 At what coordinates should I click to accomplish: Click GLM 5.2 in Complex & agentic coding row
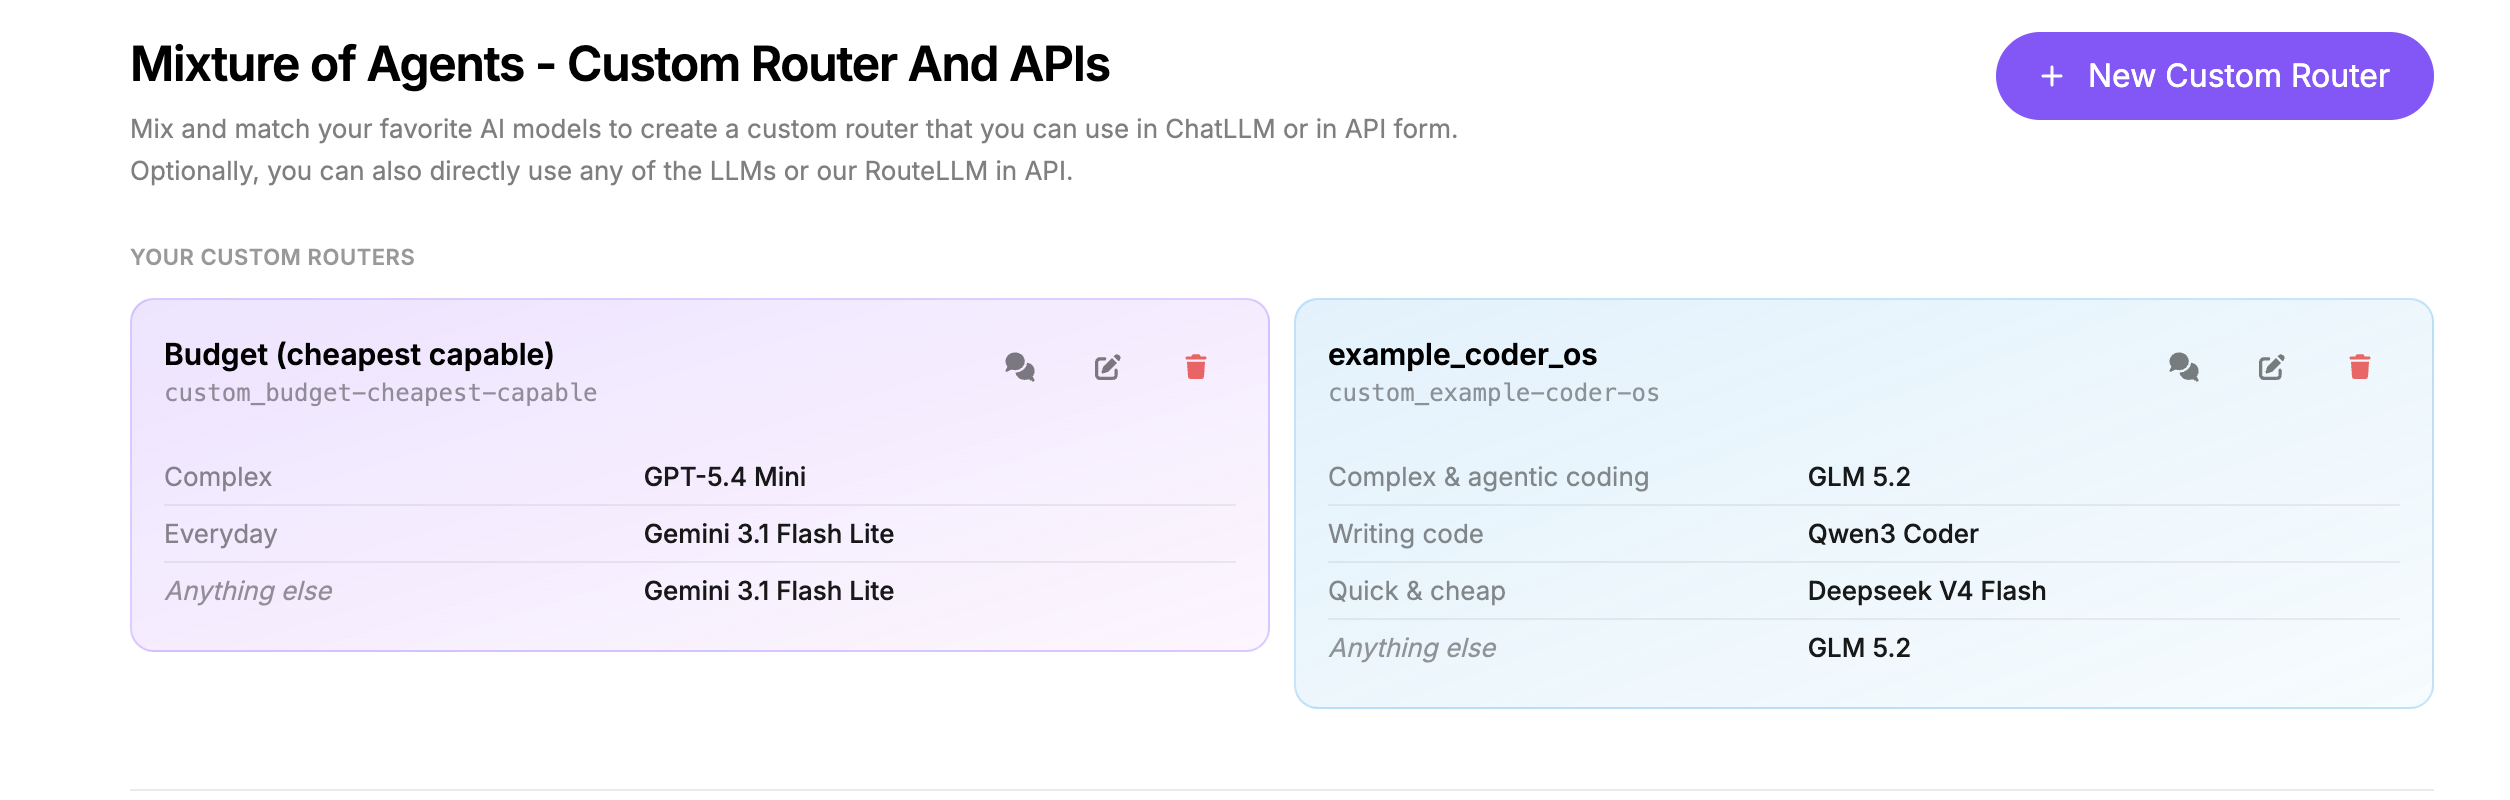1859,477
